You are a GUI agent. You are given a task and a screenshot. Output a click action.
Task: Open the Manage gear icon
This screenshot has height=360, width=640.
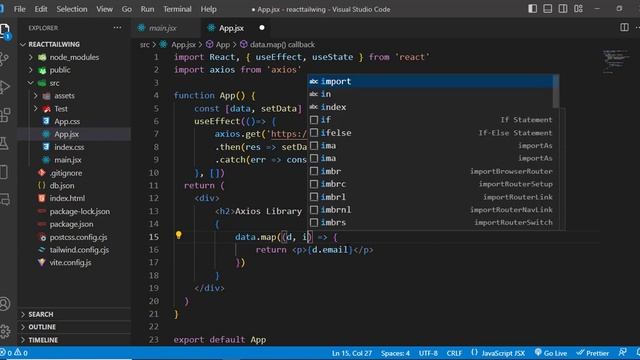[x=4, y=331]
